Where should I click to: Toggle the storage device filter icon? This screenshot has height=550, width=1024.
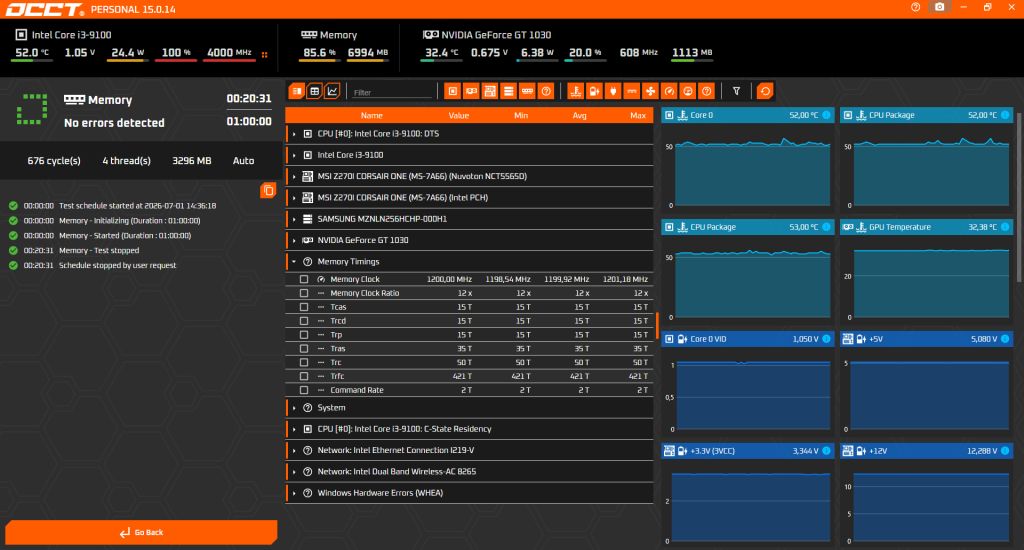509,91
